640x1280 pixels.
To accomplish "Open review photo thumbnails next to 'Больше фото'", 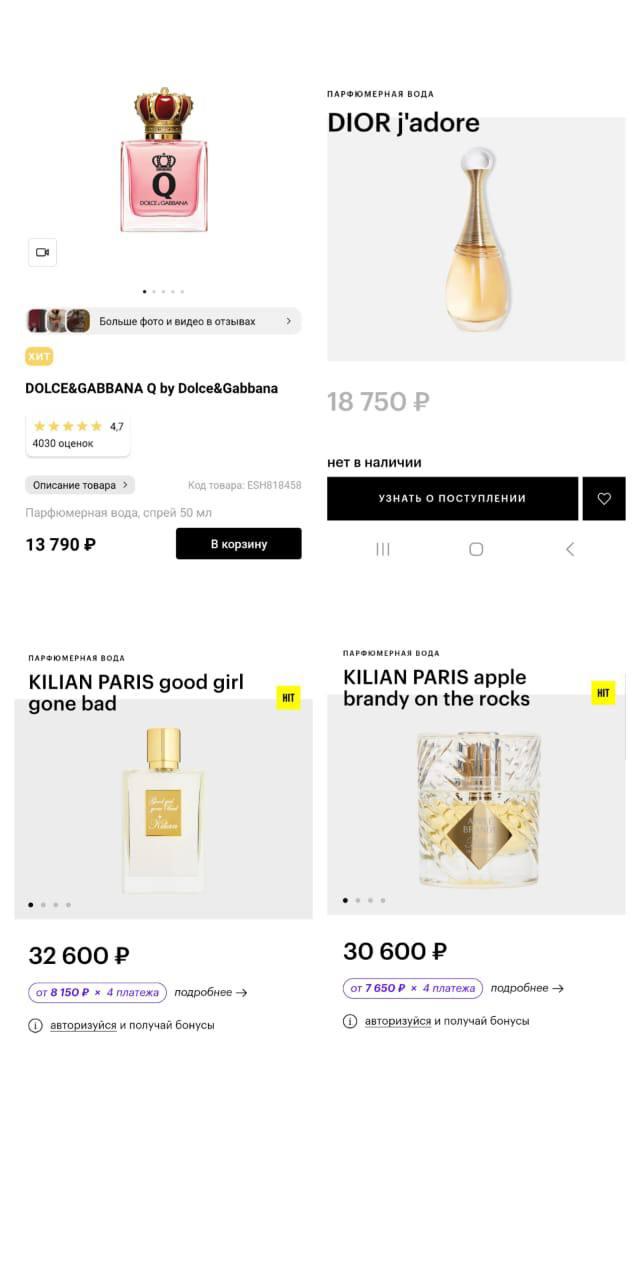I will tap(58, 321).
